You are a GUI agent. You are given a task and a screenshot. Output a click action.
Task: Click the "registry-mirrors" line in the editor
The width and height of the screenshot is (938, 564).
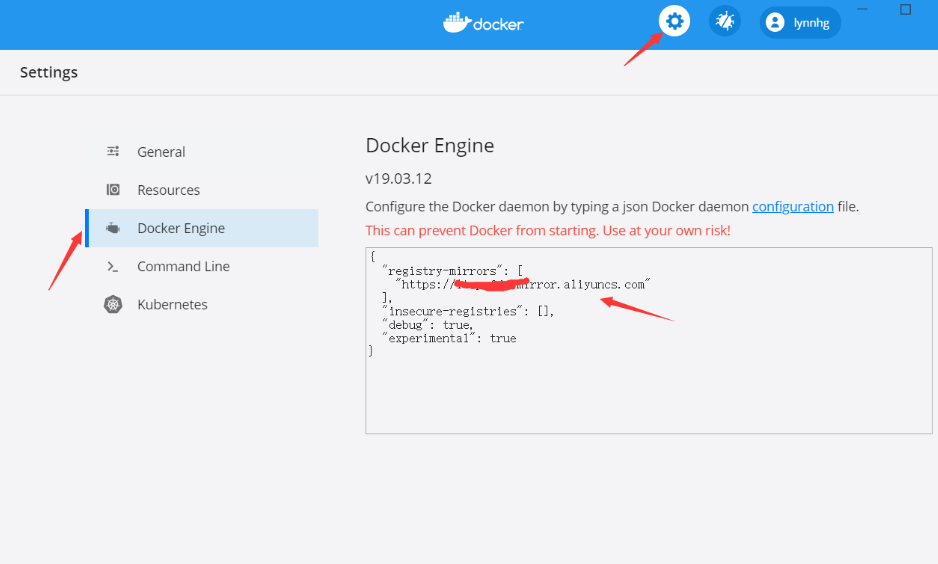(452, 271)
